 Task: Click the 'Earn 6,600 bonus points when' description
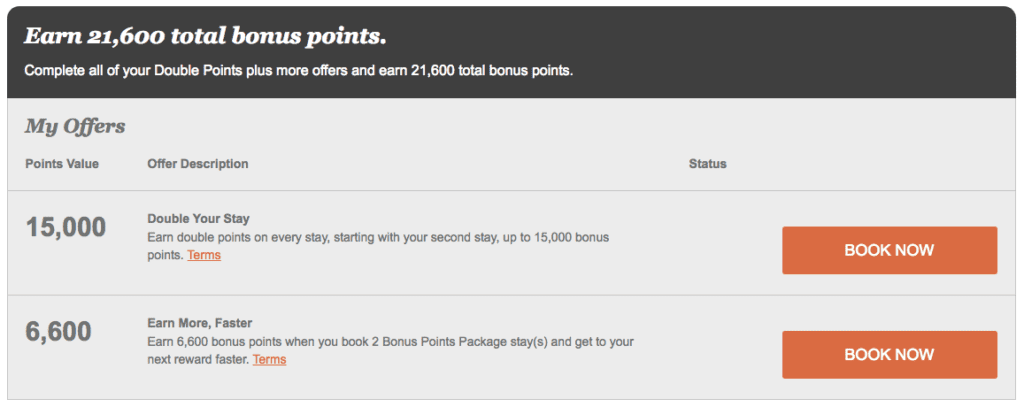pos(390,341)
